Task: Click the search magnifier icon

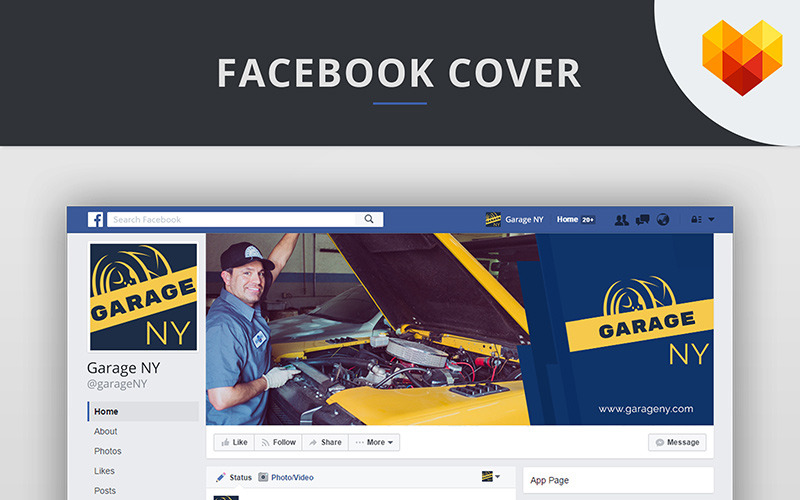Action: tap(369, 219)
